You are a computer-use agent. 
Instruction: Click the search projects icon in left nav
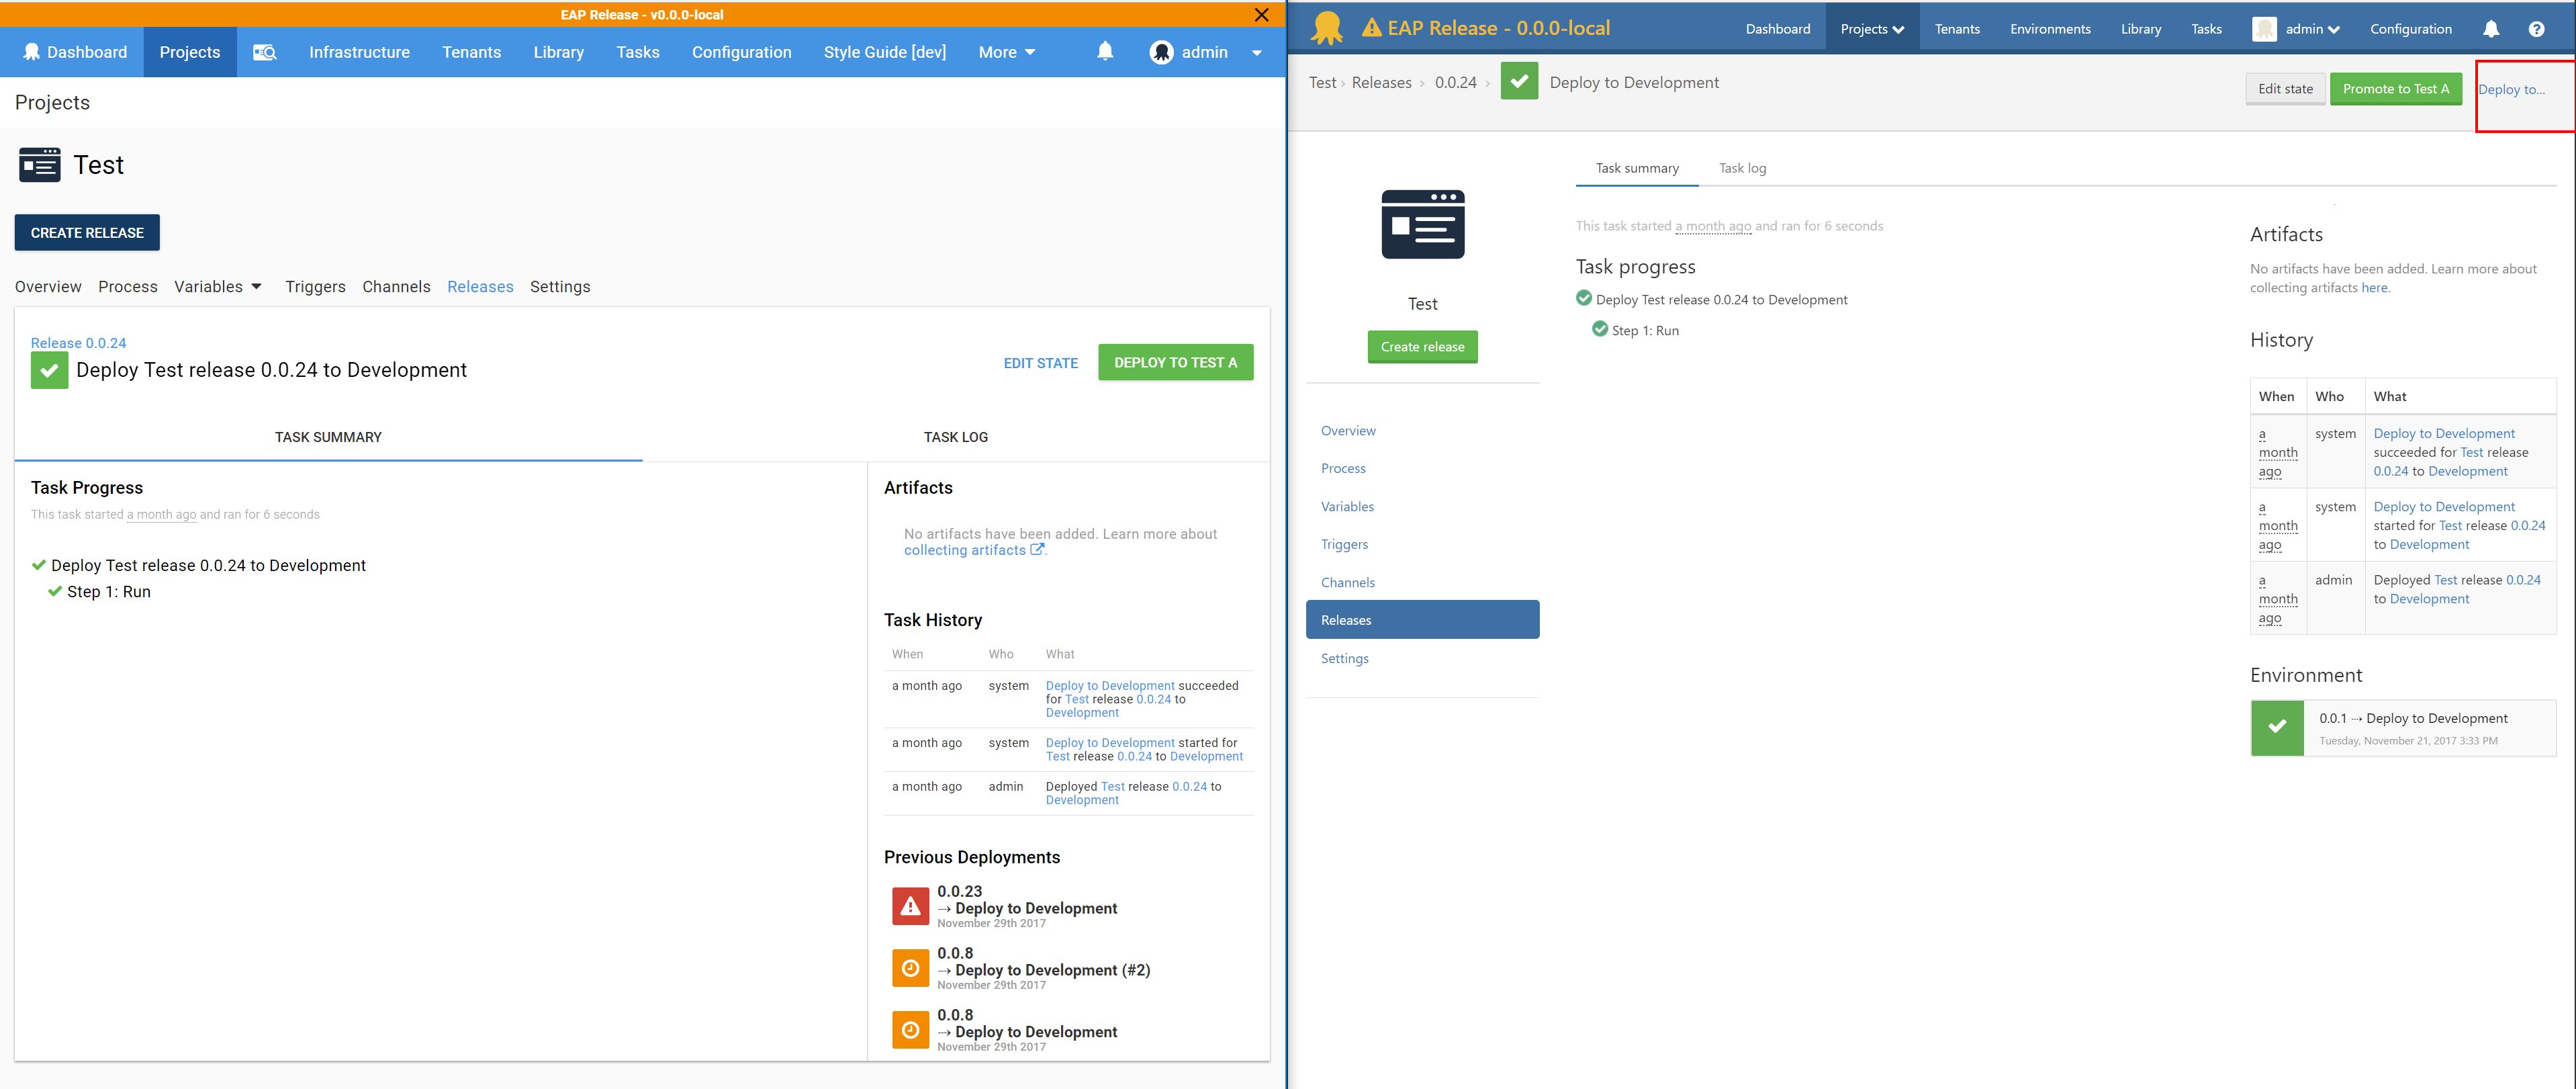(264, 52)
